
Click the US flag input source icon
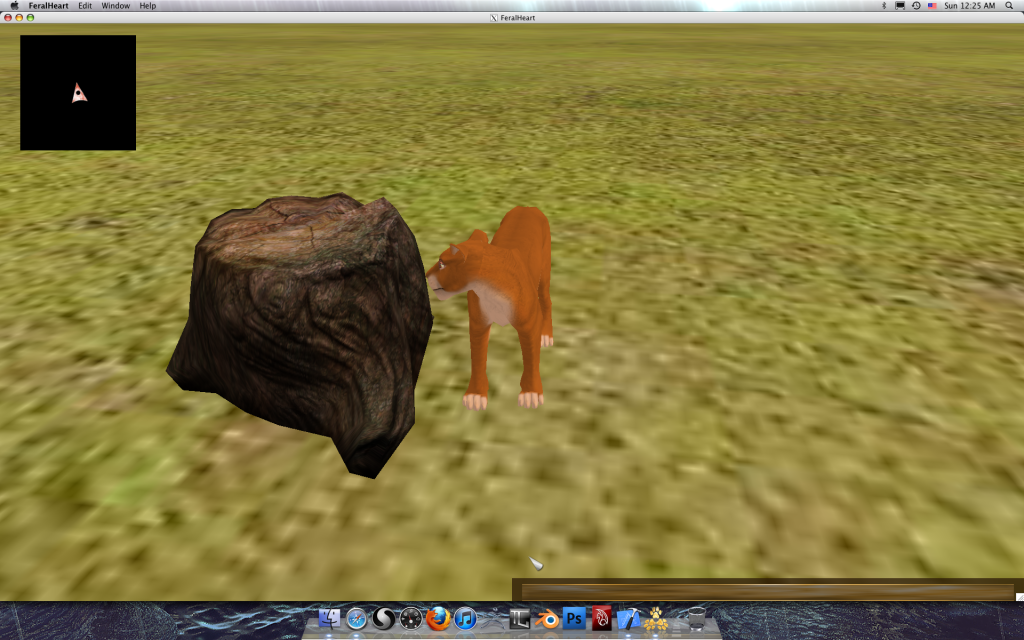(x=932, y=5)
